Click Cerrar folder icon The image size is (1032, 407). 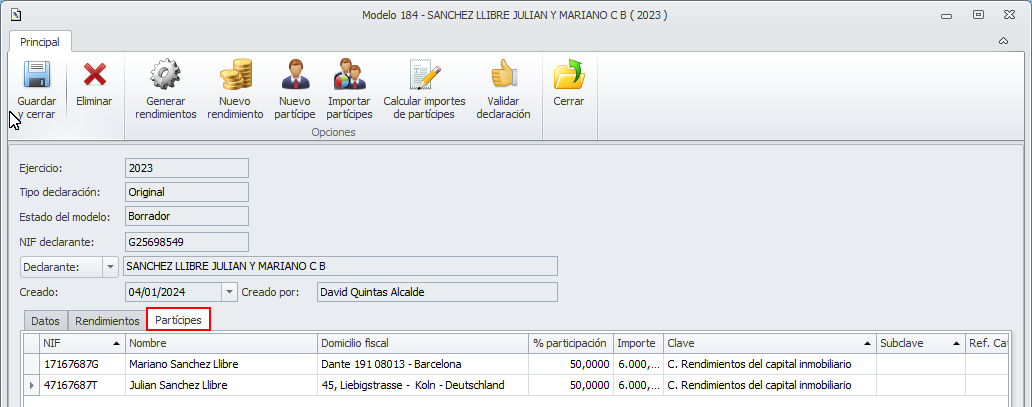(x=569, y=74)
